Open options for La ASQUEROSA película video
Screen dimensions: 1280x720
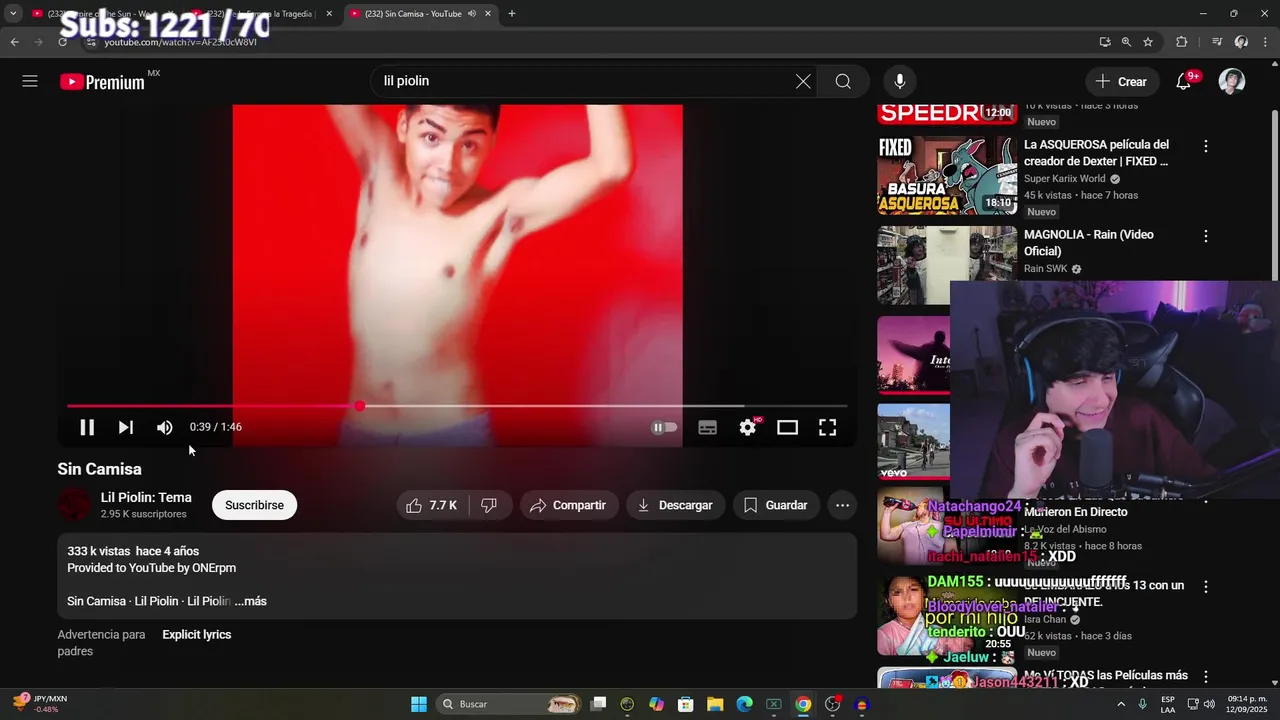(x=1205, y=146)
